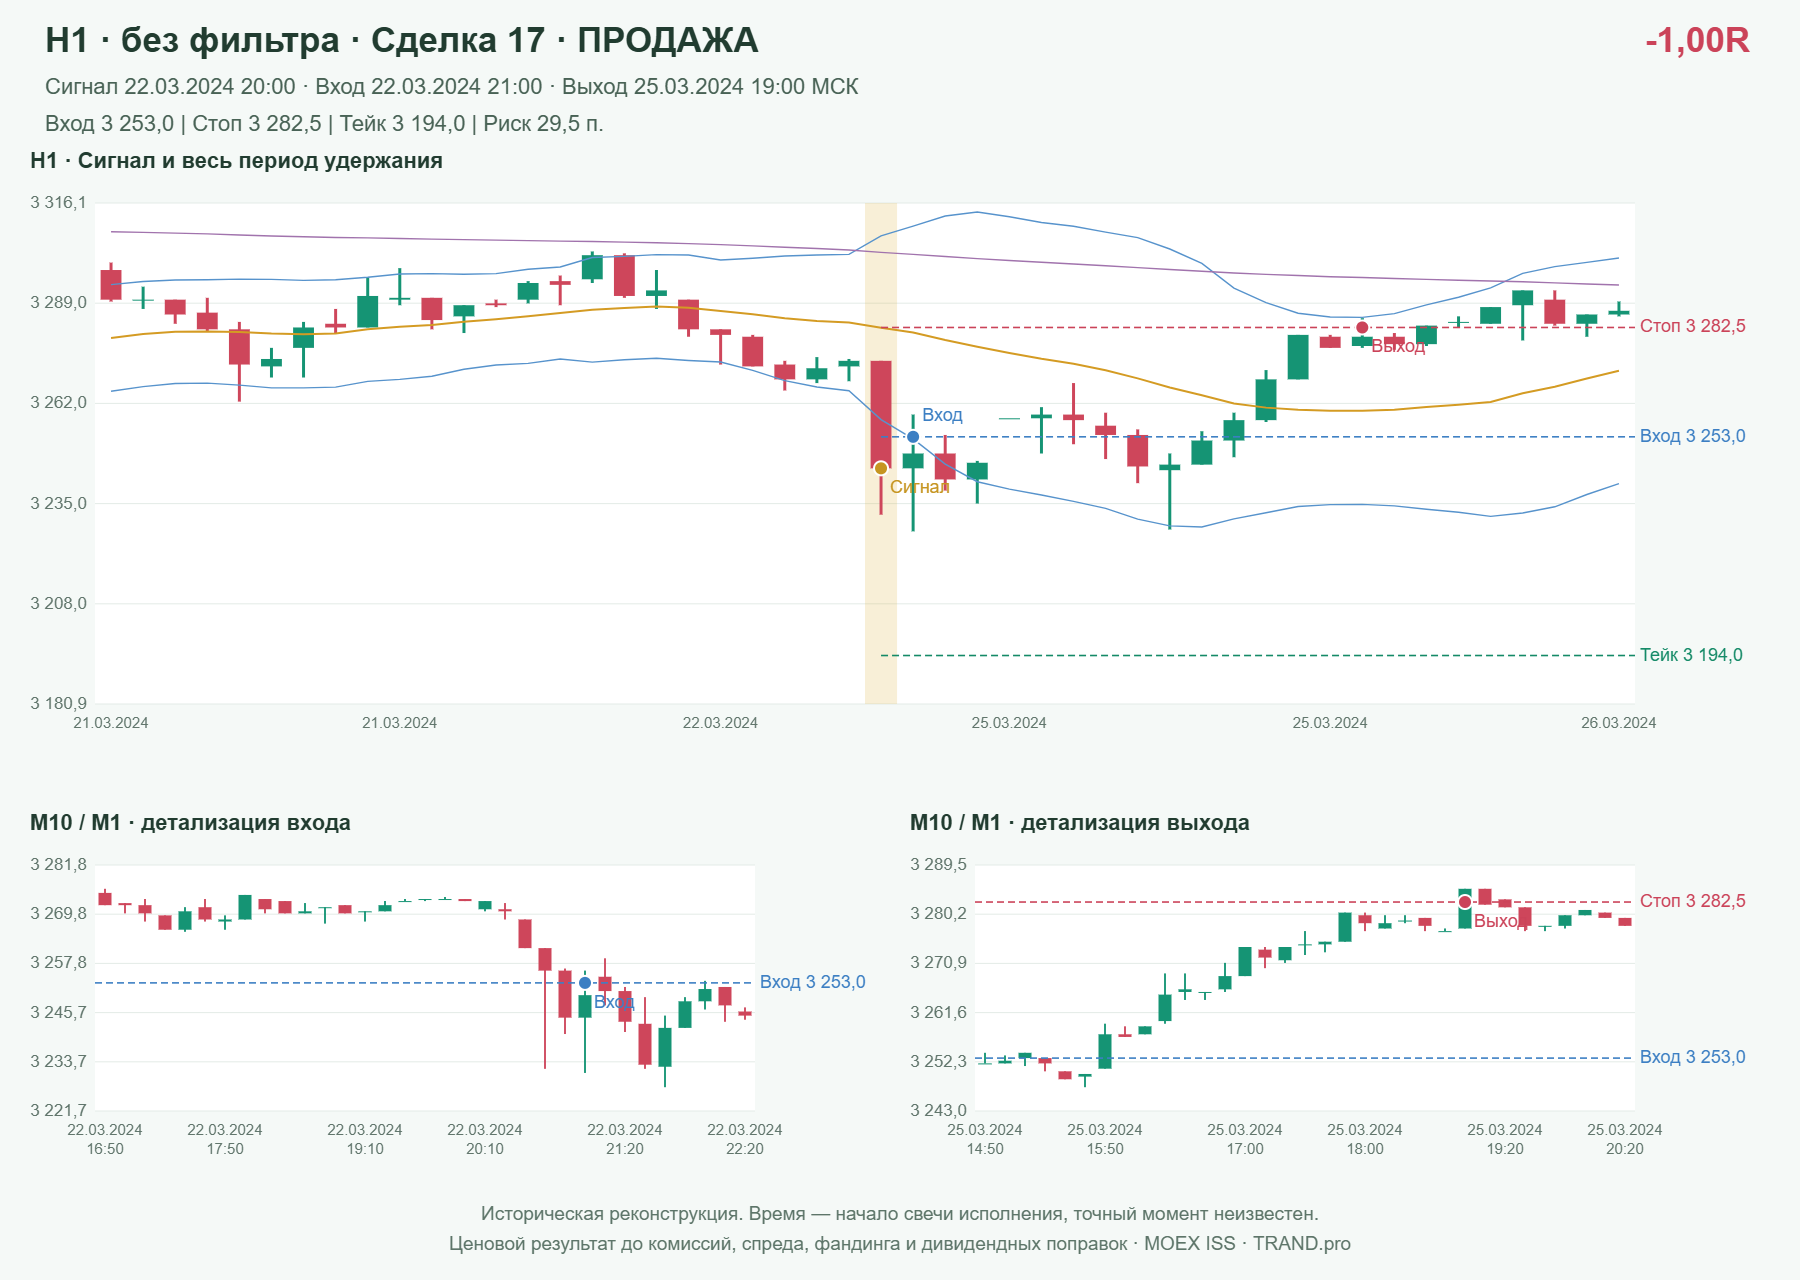Click the orange Сигнал marker dot on H1 chart

[x=881, y=468]
